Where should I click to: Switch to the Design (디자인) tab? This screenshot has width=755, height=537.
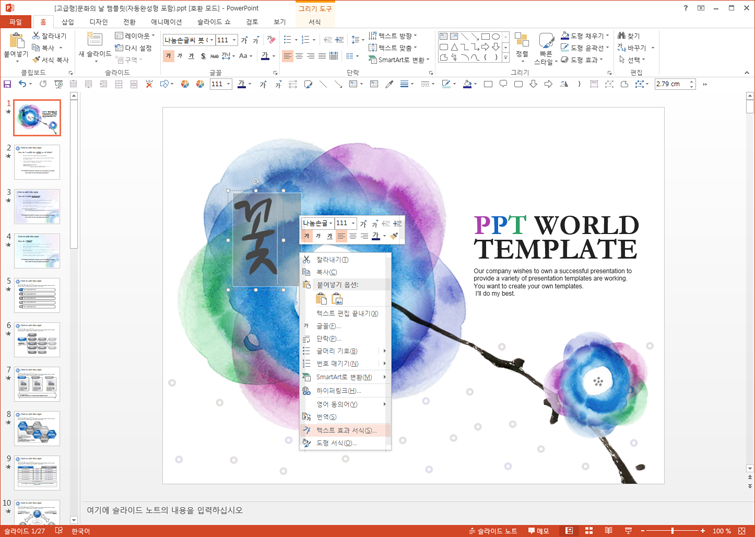click(99, 22)
